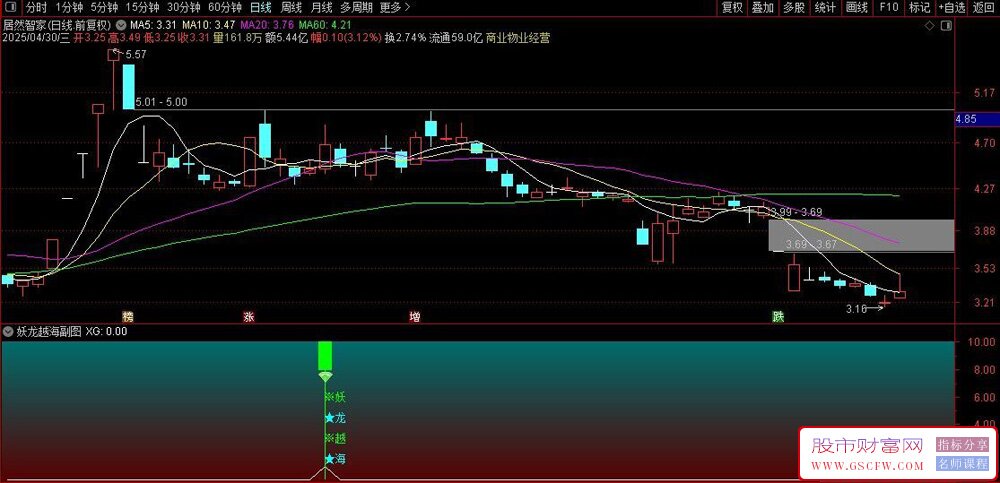Click the 标记 mark button

(919, 8)
